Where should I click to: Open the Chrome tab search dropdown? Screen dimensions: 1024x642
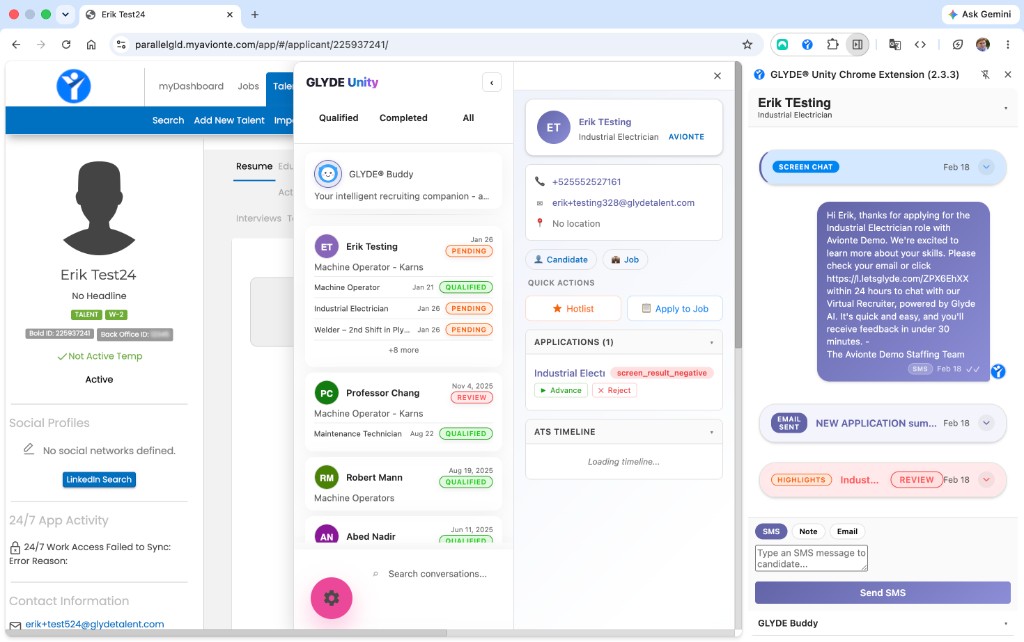tap(65, 14)
